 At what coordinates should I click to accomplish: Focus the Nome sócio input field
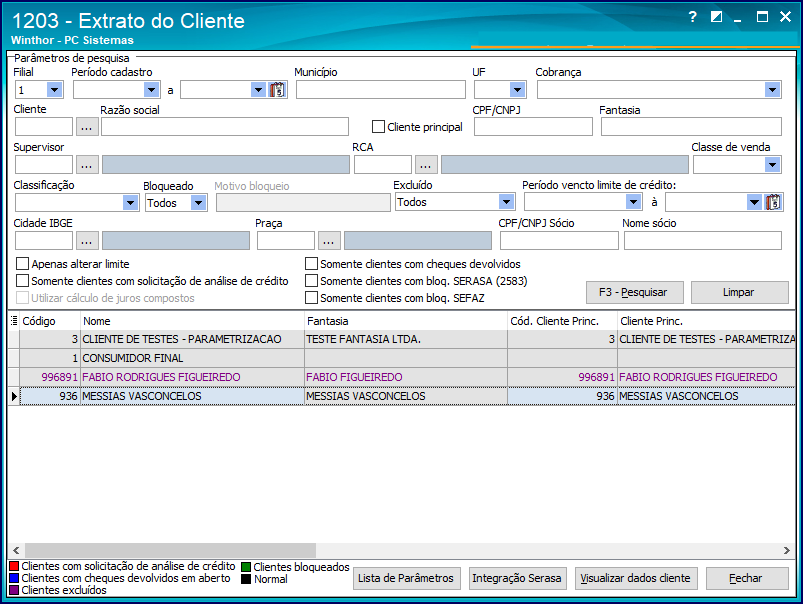(x=703, y=241)
